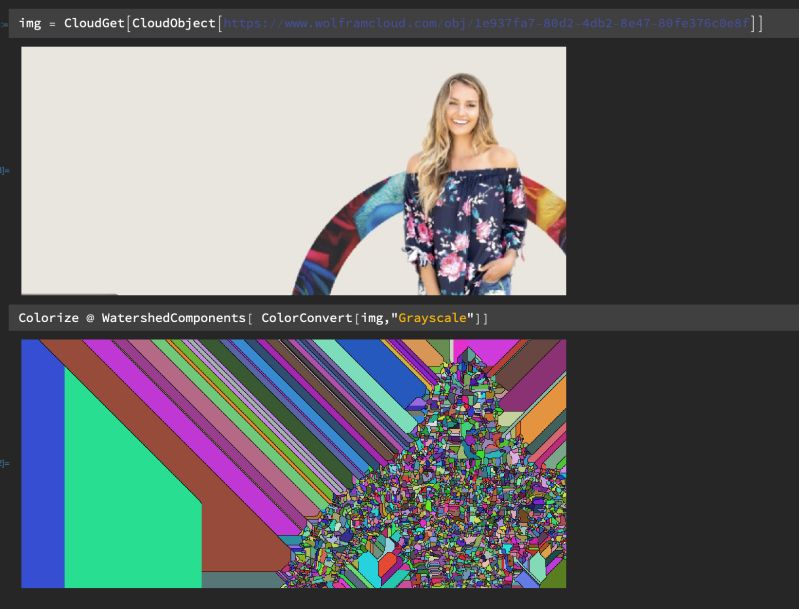Image resolution: width=799 pixels, height=609 pixels.
Task: Select the woman photo output image
Action: click(x=294, y=171)
